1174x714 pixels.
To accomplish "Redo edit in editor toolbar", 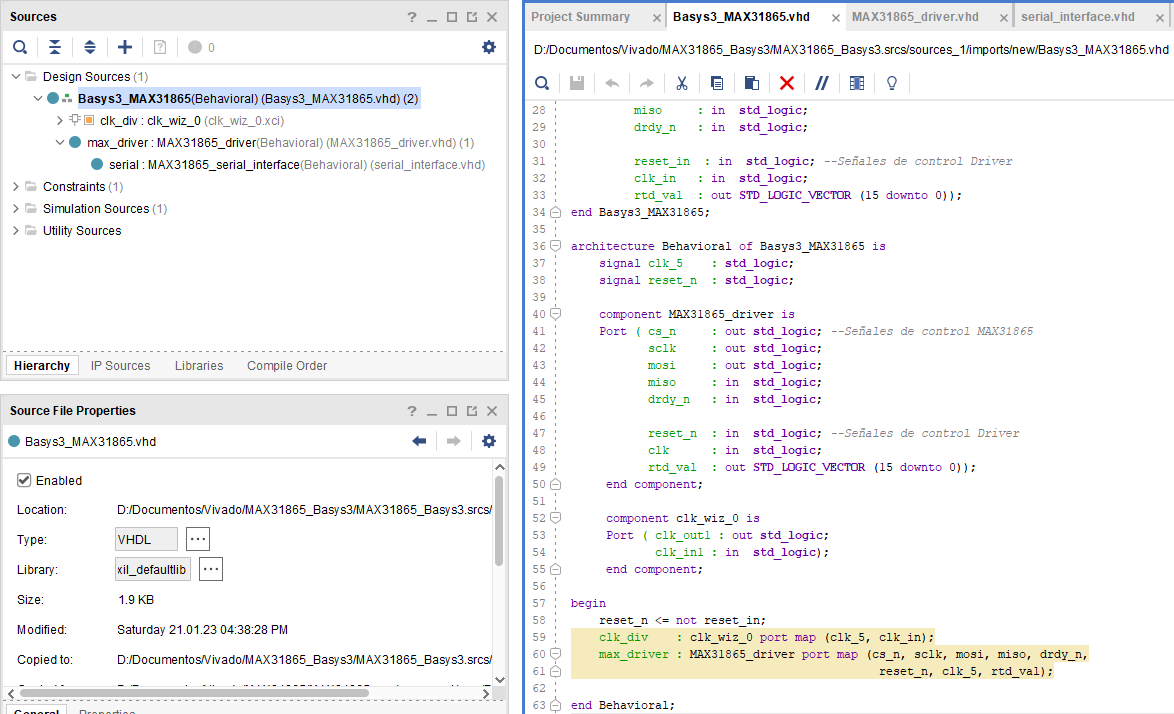I will click(646, 83).
